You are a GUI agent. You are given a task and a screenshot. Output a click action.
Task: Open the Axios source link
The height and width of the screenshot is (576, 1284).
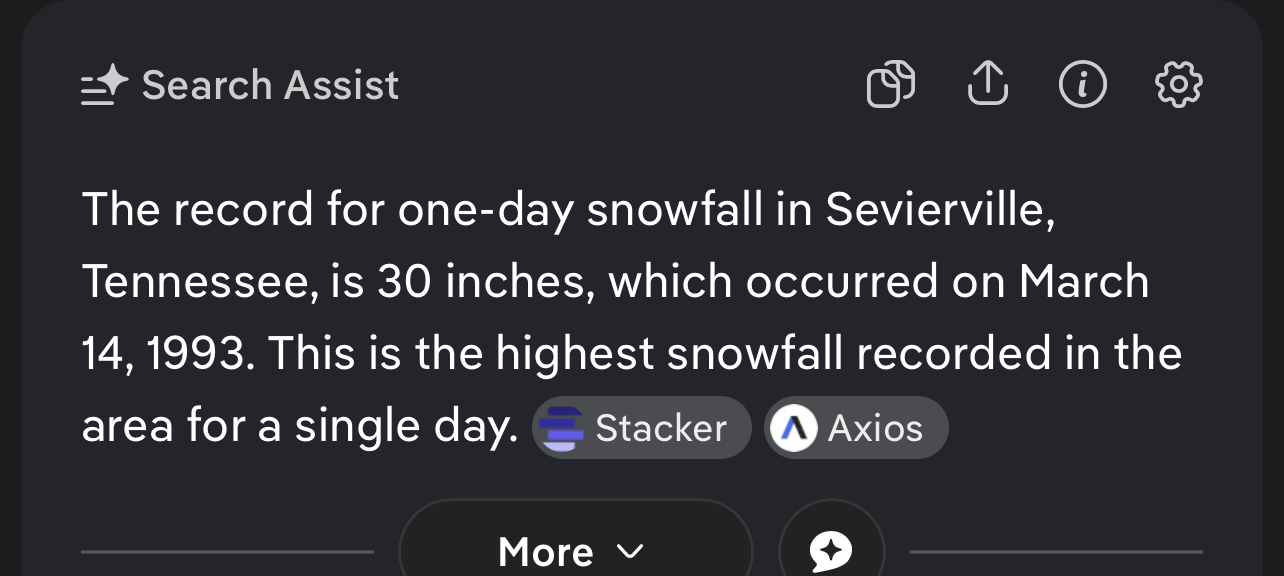[x=874, y=429]
